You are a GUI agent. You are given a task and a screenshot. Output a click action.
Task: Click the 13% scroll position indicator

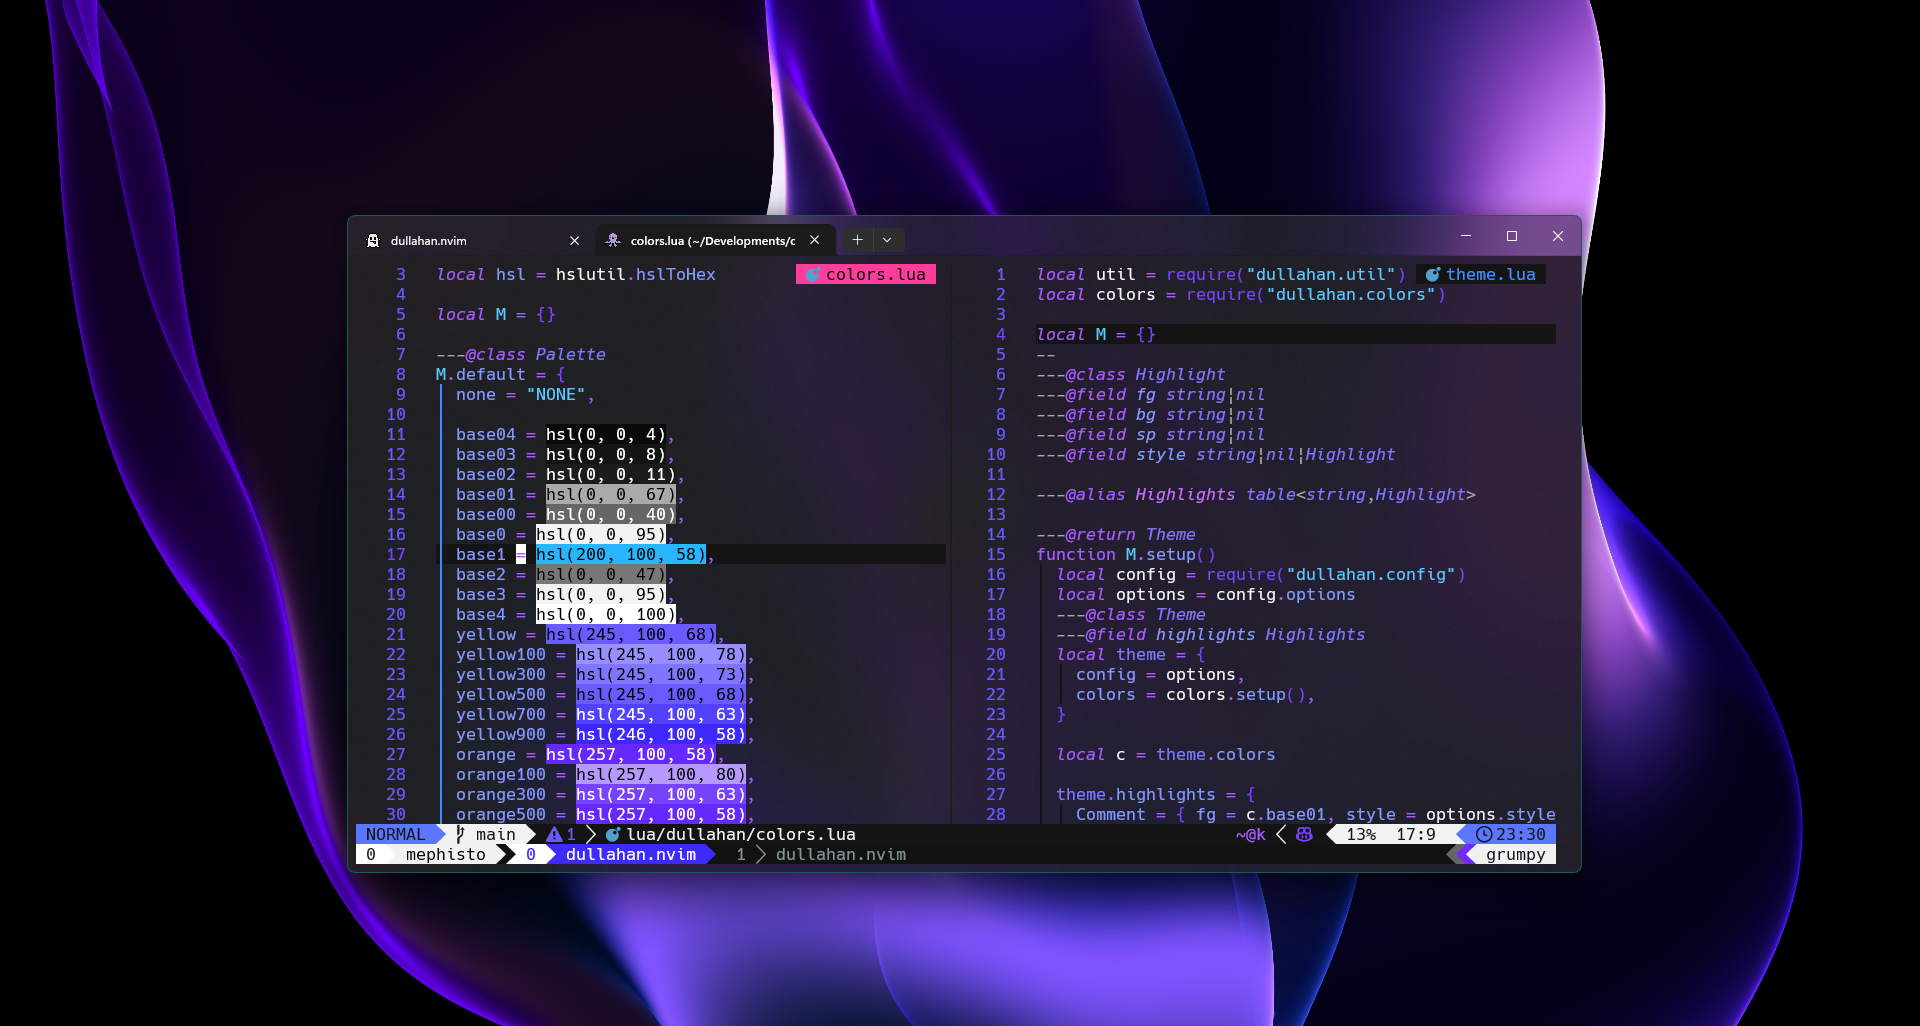1361,834
